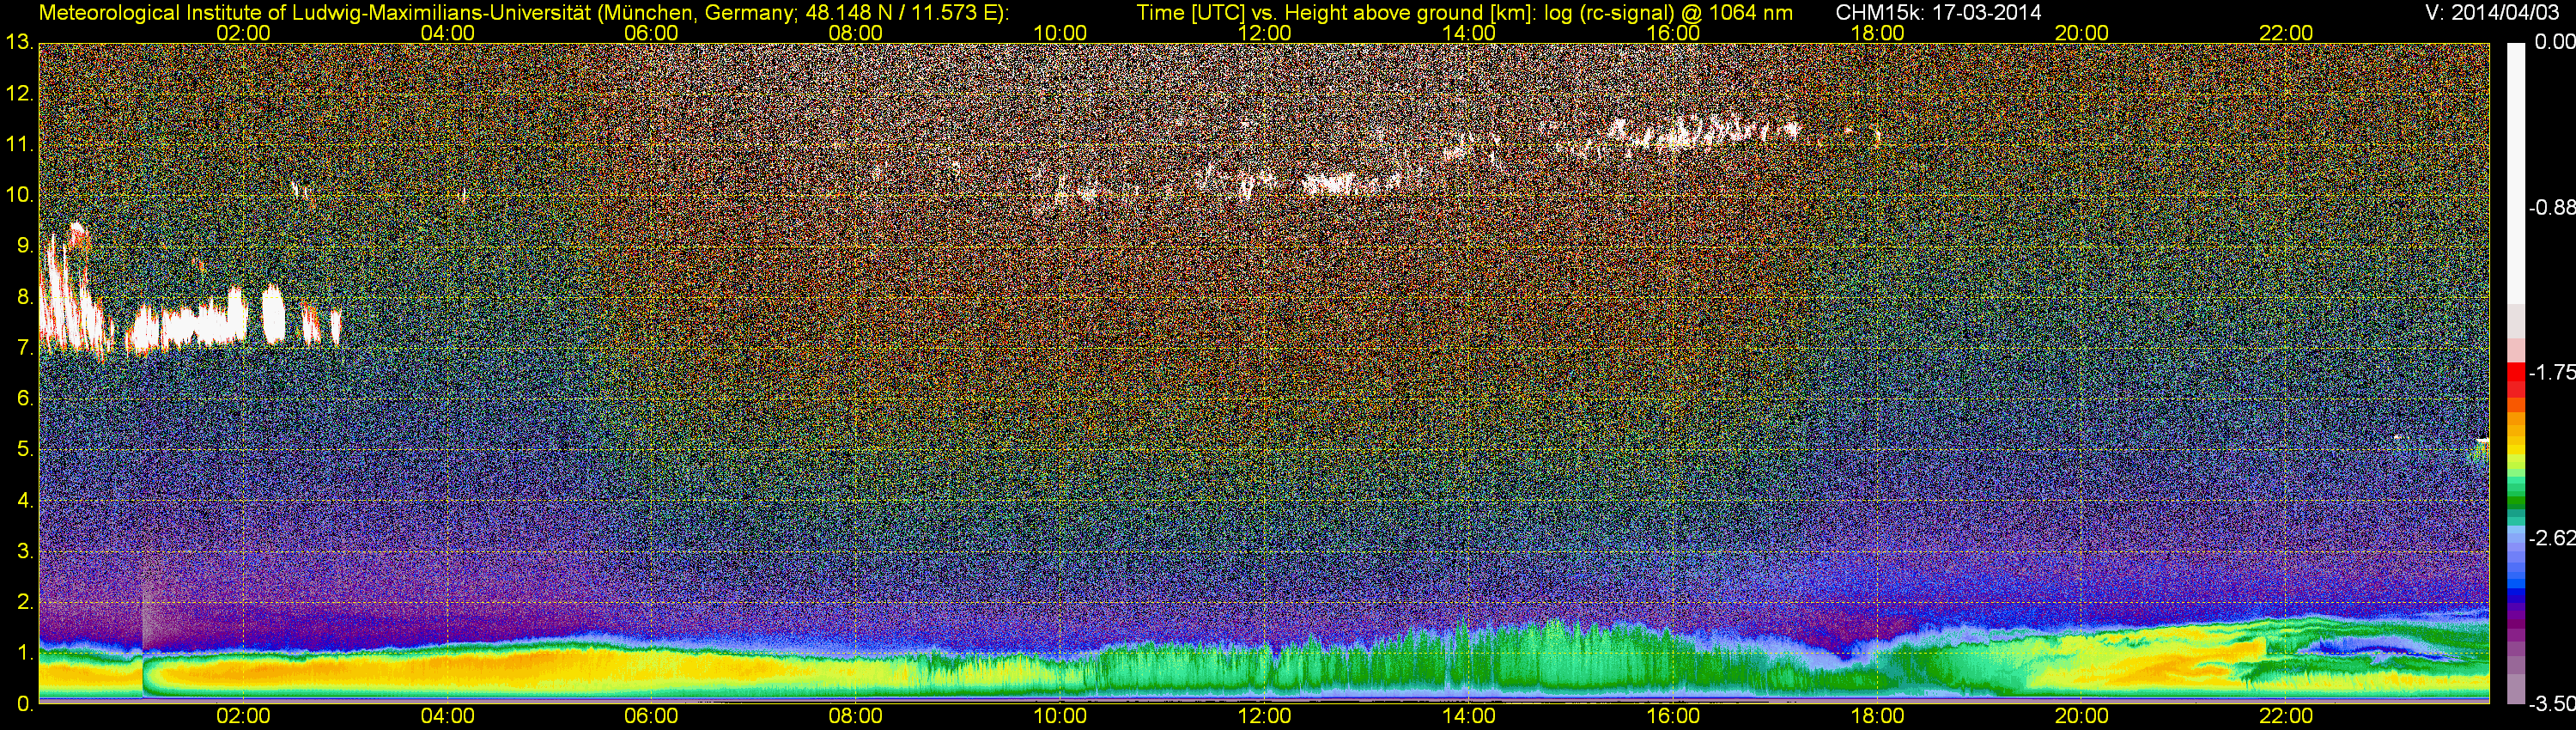Click the 13 km height axis label
This screenshot has height=730, width=2576.
coord(19,43)
